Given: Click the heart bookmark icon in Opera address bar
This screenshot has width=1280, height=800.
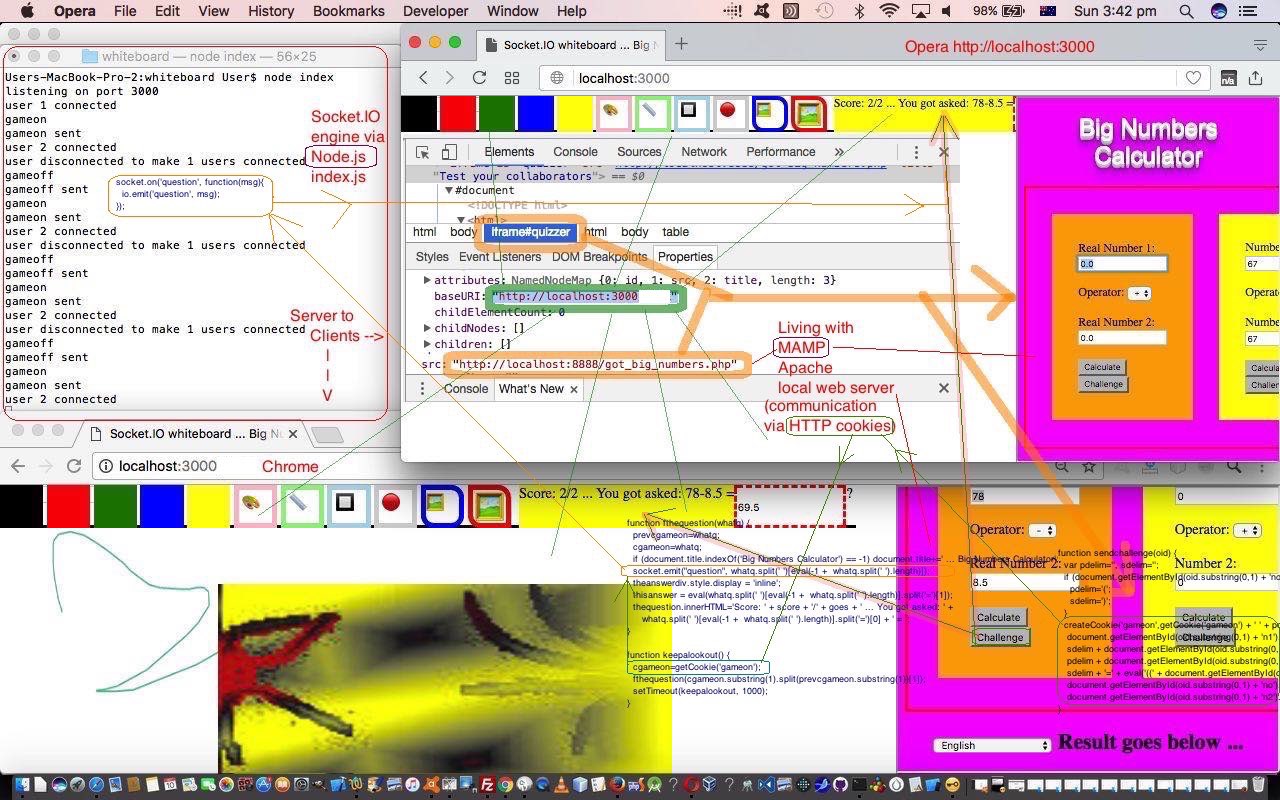Looking at the screenshot, I should (1193, 78).
